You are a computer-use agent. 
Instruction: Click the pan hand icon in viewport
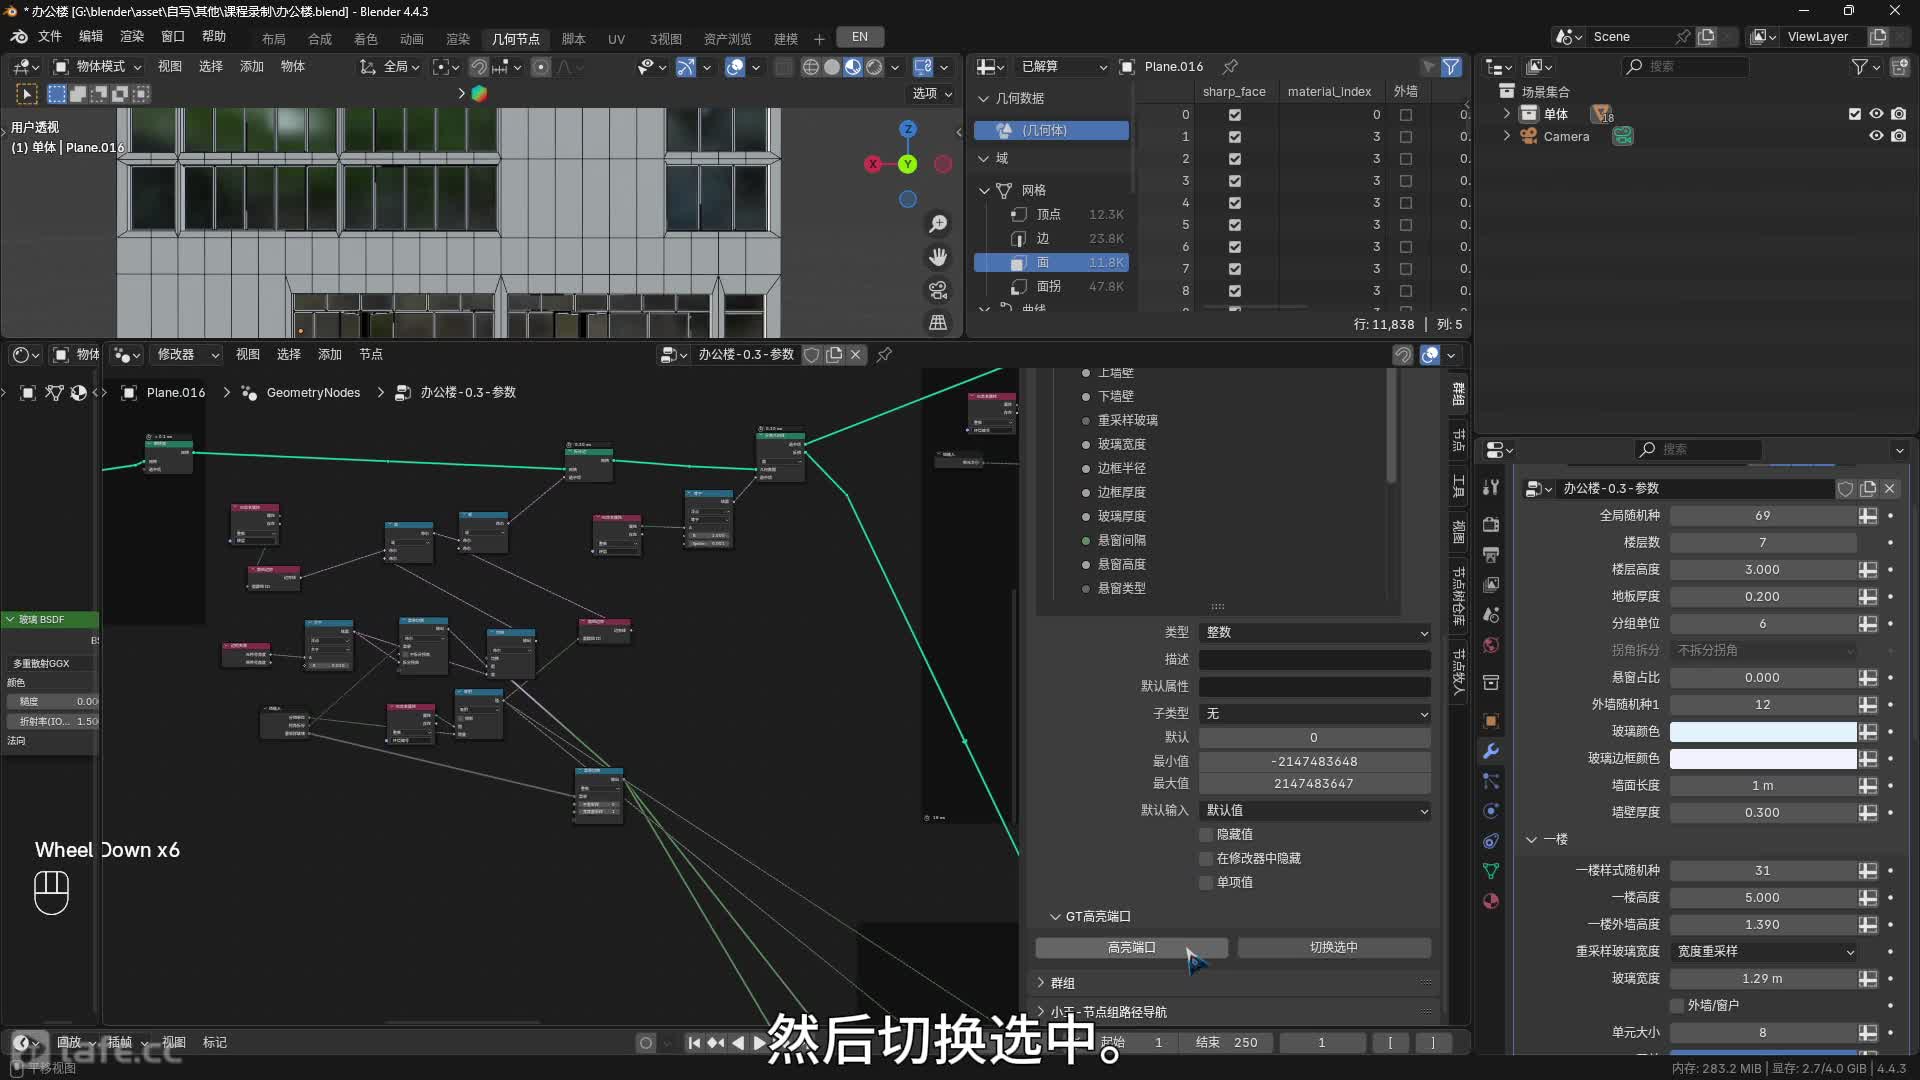(x=938, y=257)
